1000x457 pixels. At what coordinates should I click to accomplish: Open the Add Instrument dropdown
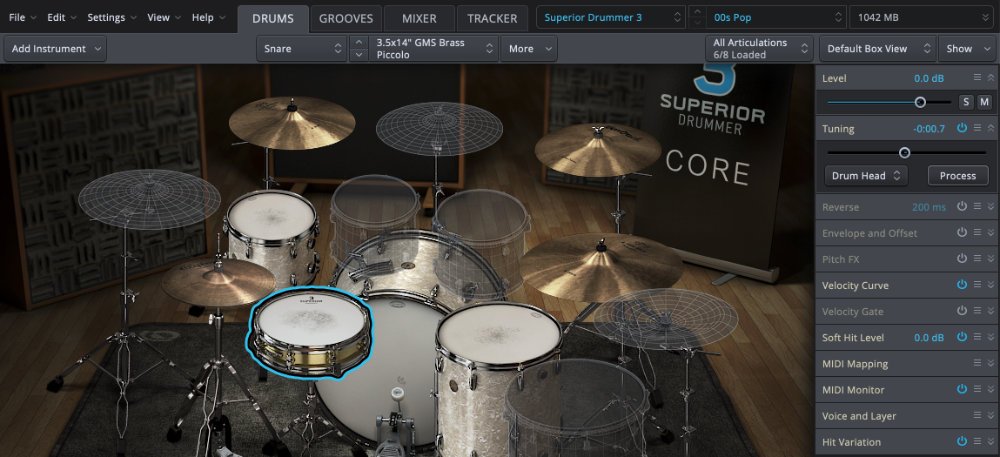(55, 48)
